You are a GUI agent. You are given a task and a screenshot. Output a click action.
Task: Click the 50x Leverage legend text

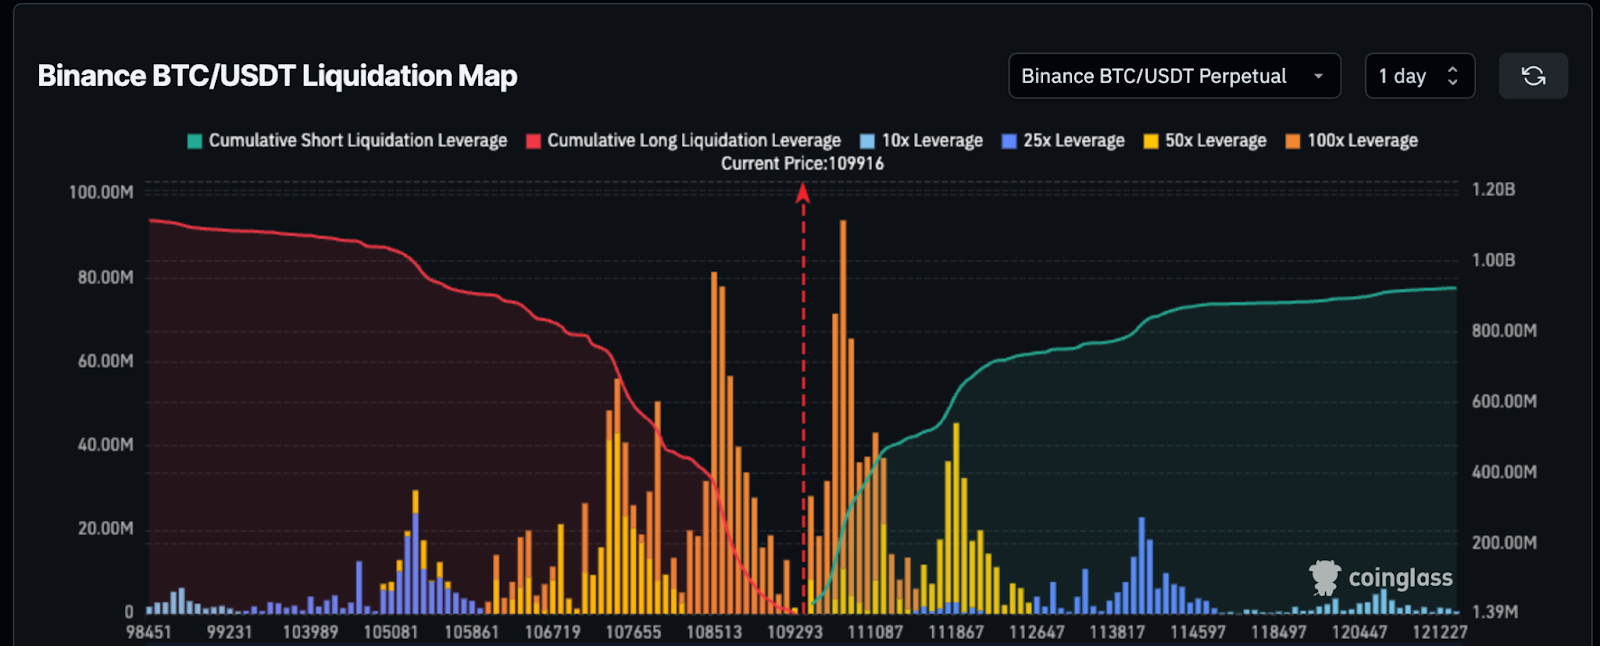(1215, 141)
